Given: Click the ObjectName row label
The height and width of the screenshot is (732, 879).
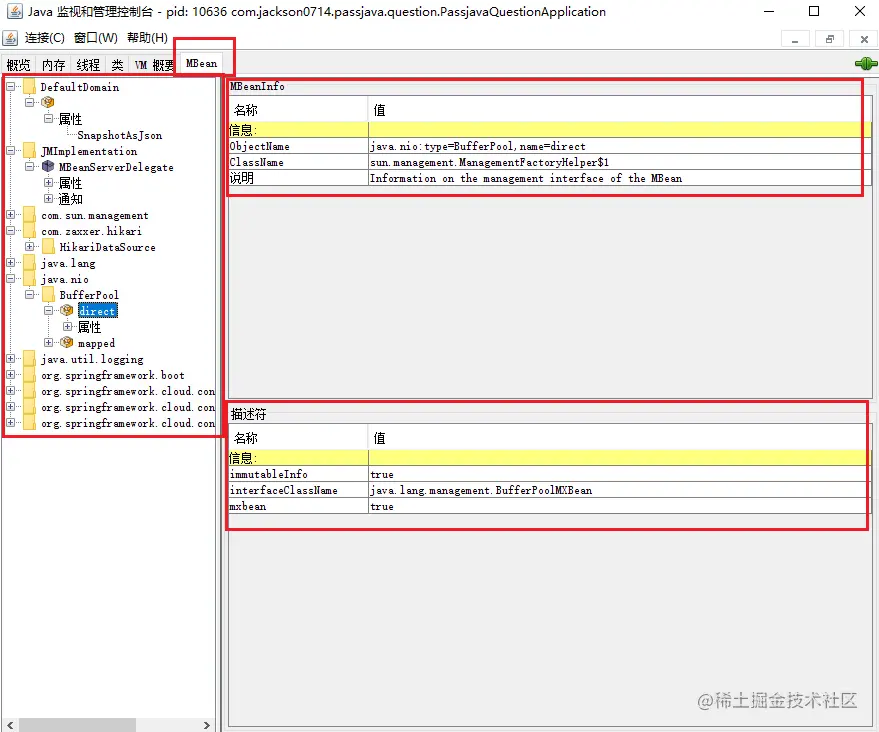Looking at the screenshot, I should (x=260, y=146).
